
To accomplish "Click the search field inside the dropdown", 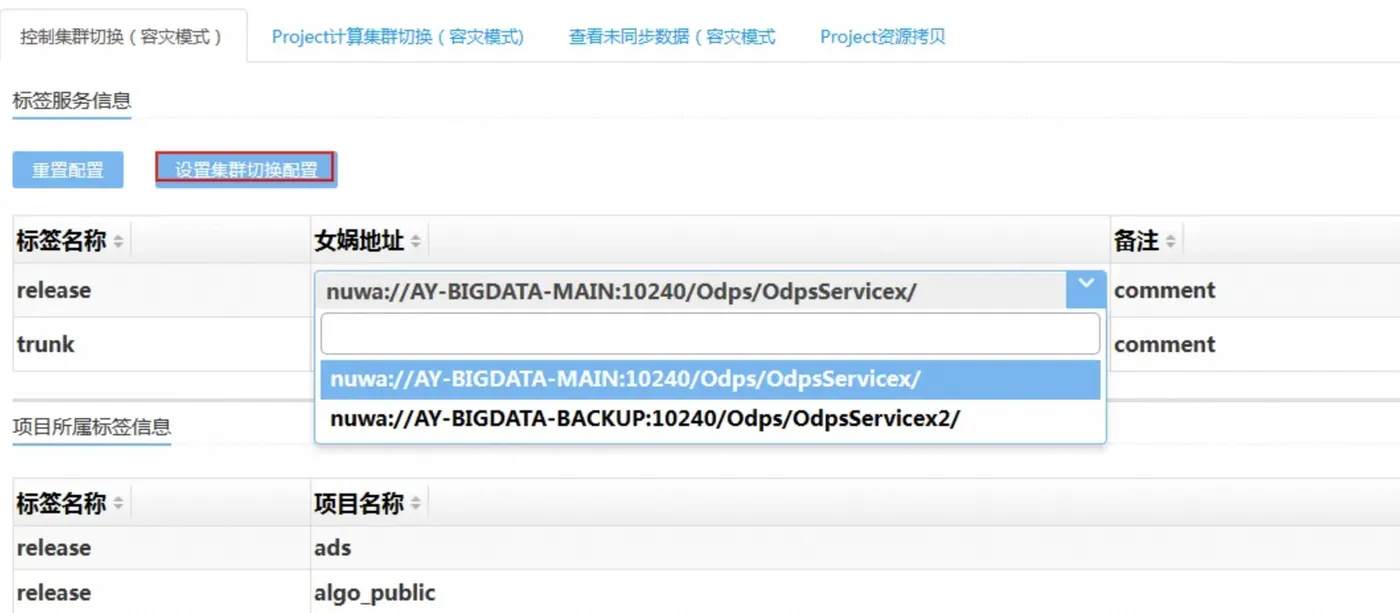I will pos(710,334).
